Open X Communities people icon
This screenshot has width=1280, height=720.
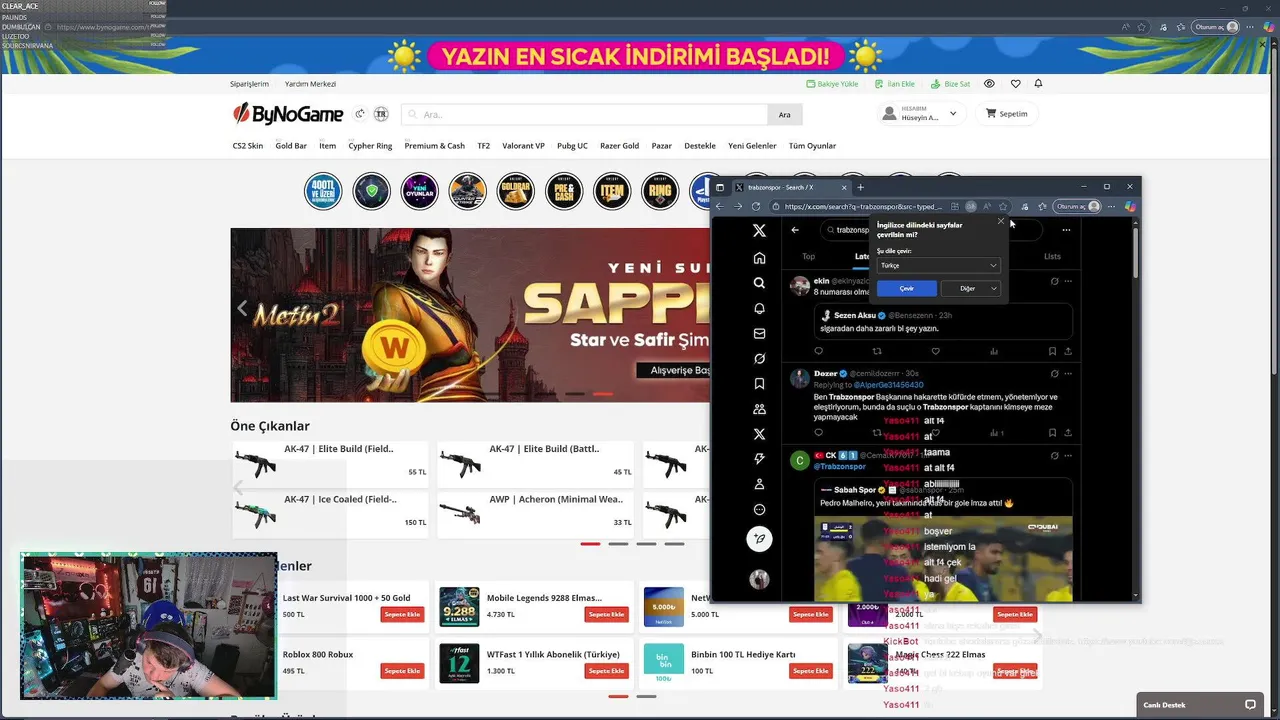[759, 409]
